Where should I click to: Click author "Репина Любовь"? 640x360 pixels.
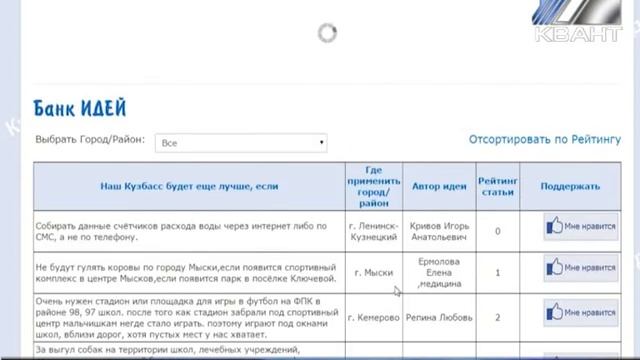click(x=439, y=318)
